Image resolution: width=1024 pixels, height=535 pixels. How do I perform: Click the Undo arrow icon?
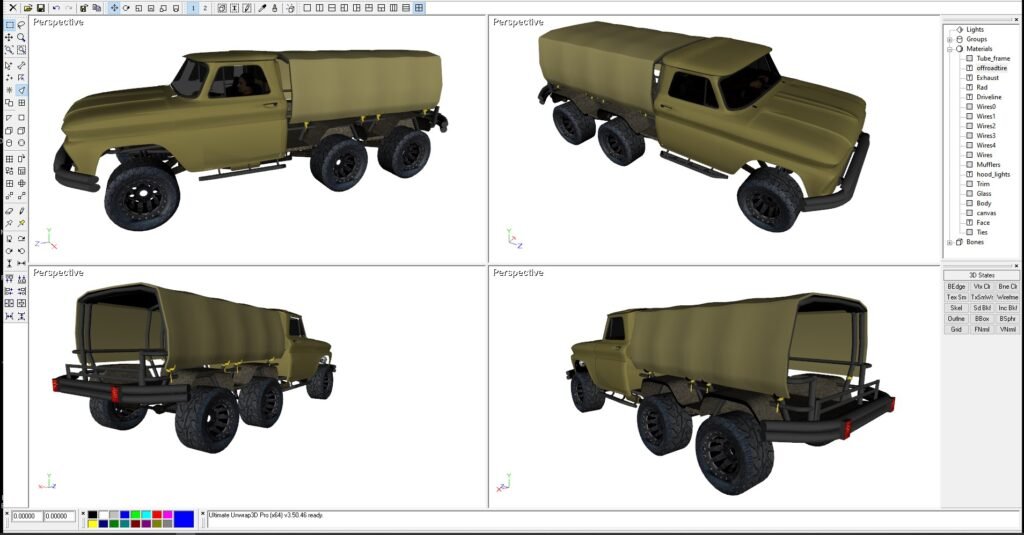56,8
